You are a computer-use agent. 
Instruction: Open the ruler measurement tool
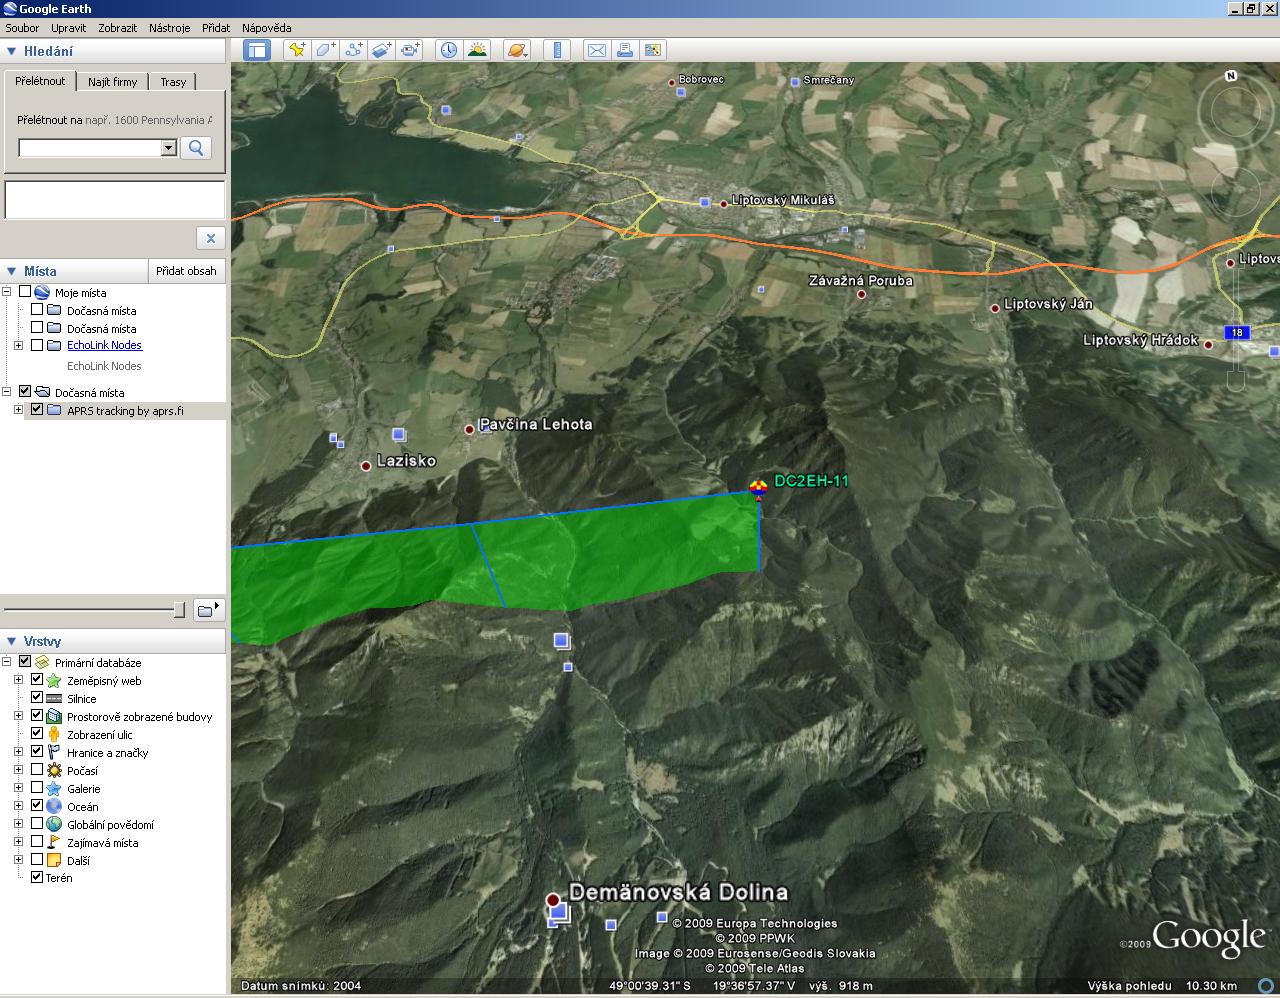click(x=558, y=50)
